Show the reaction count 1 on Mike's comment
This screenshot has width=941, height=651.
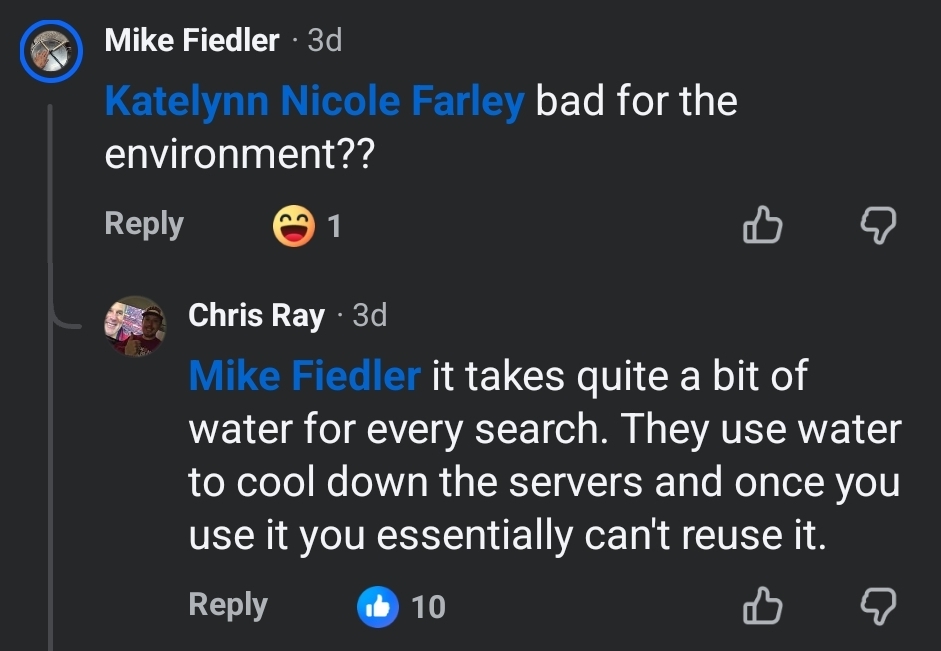pyautogui.click(x=335, y=228)
